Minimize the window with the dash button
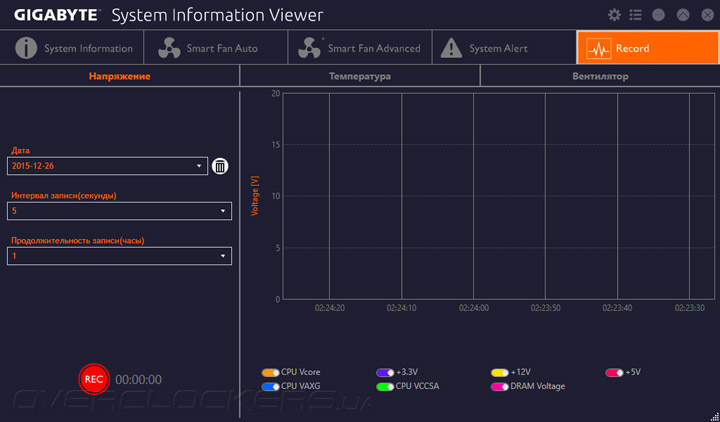Viewport: 720px width, 422px height. point(658,15)
